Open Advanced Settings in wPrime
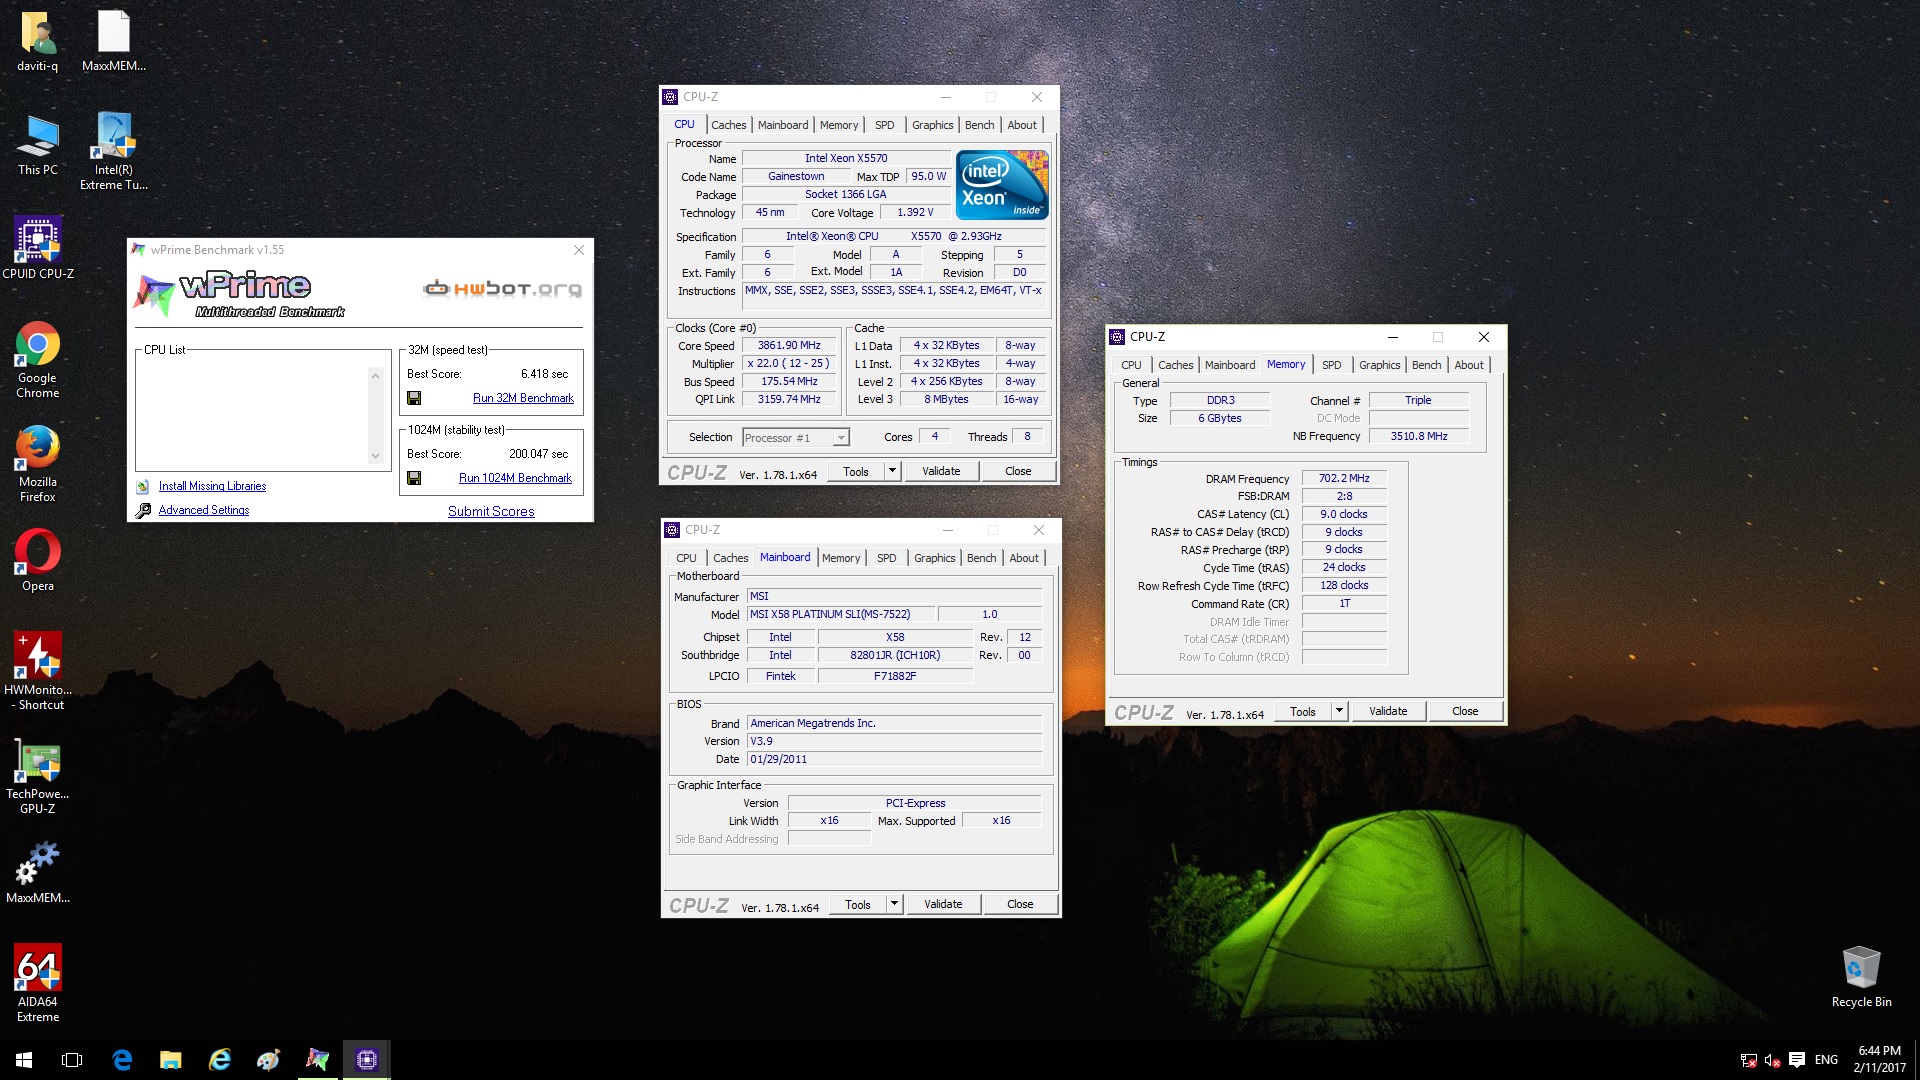 204,510
